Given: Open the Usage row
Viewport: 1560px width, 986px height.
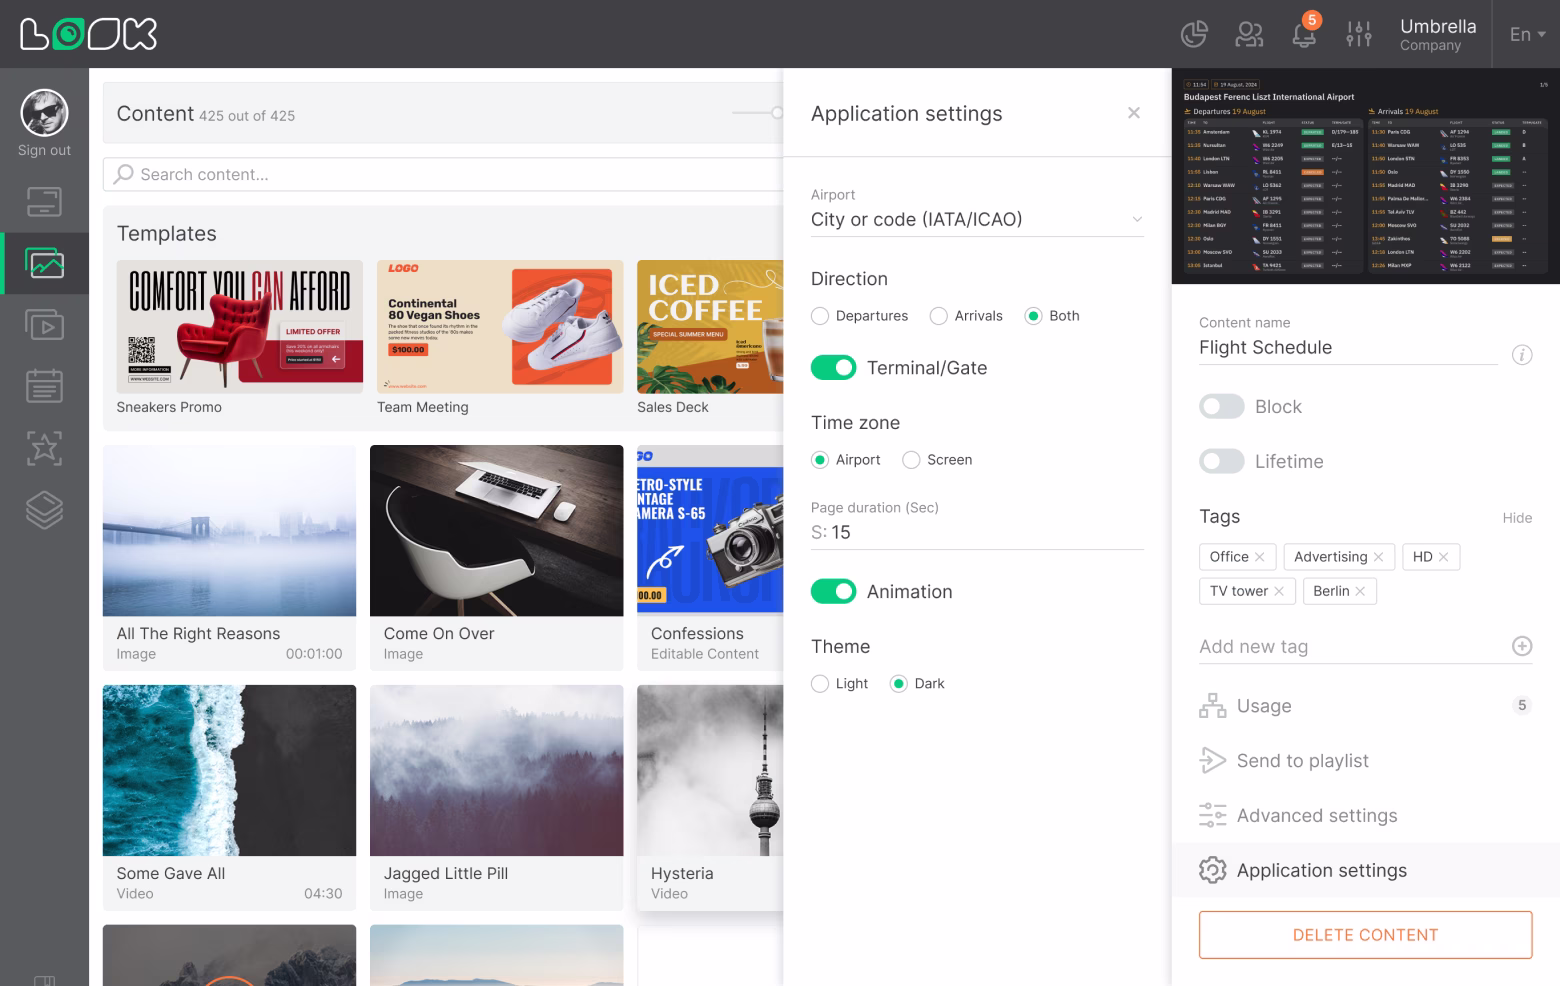Looking at the screenshot, I should [x=1365, y=706].
